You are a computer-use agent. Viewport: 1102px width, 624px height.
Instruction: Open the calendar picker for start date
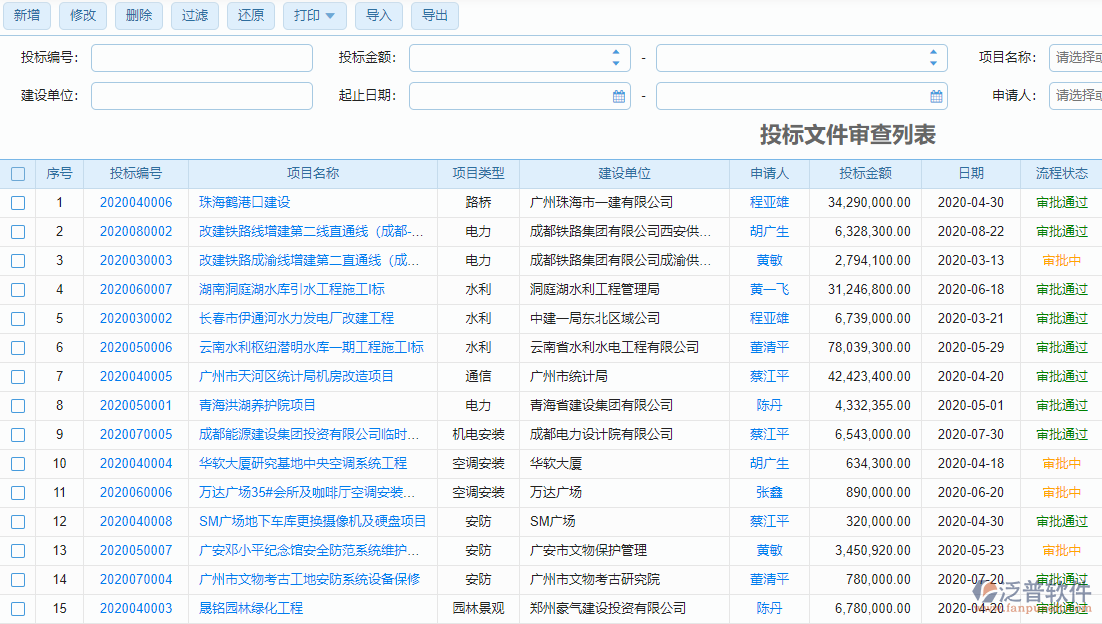[x=617, y=96]
